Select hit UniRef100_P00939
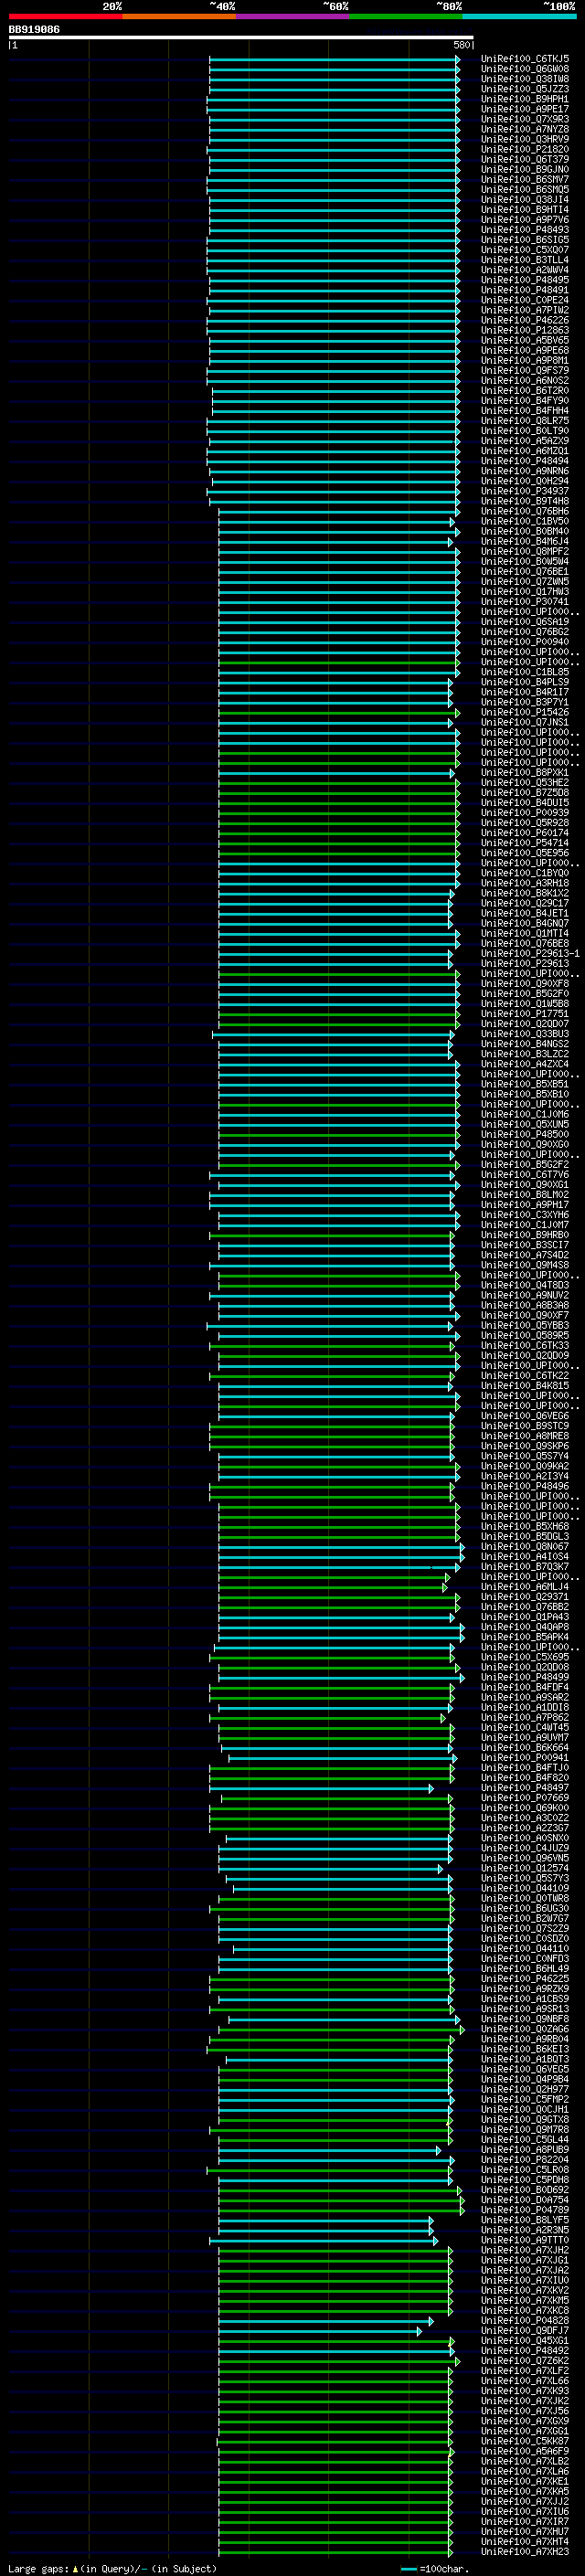 [x=525, y=813]
